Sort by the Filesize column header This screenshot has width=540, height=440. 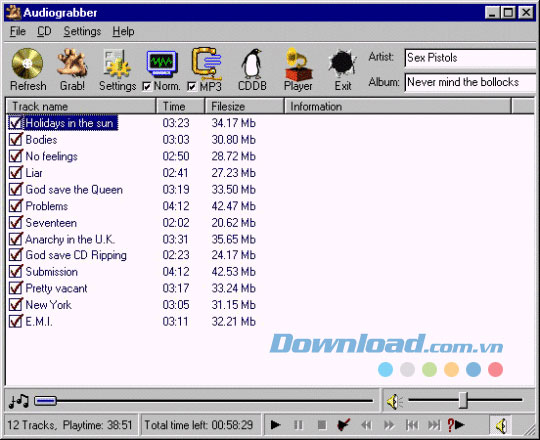pyautogui.click(x=245, y=106)
